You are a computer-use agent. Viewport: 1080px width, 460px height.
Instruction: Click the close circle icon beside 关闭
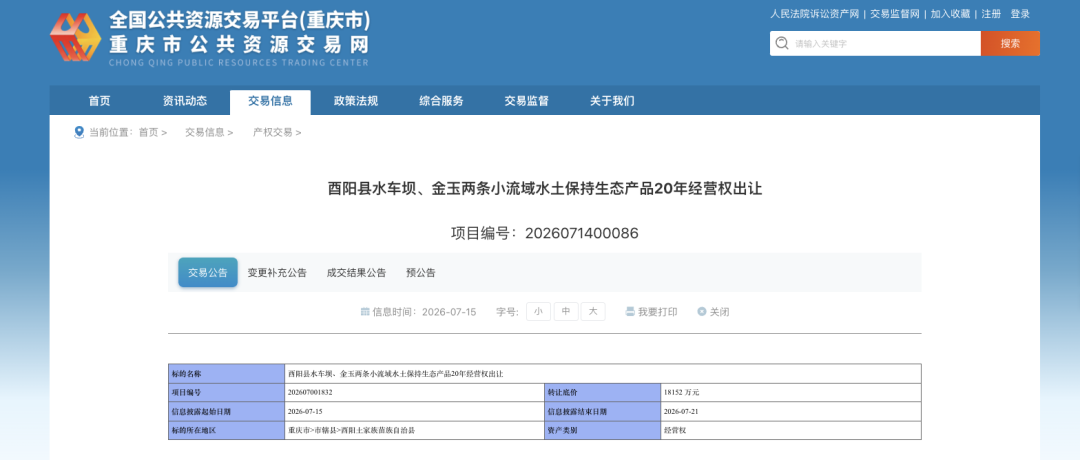pos(702,312)
